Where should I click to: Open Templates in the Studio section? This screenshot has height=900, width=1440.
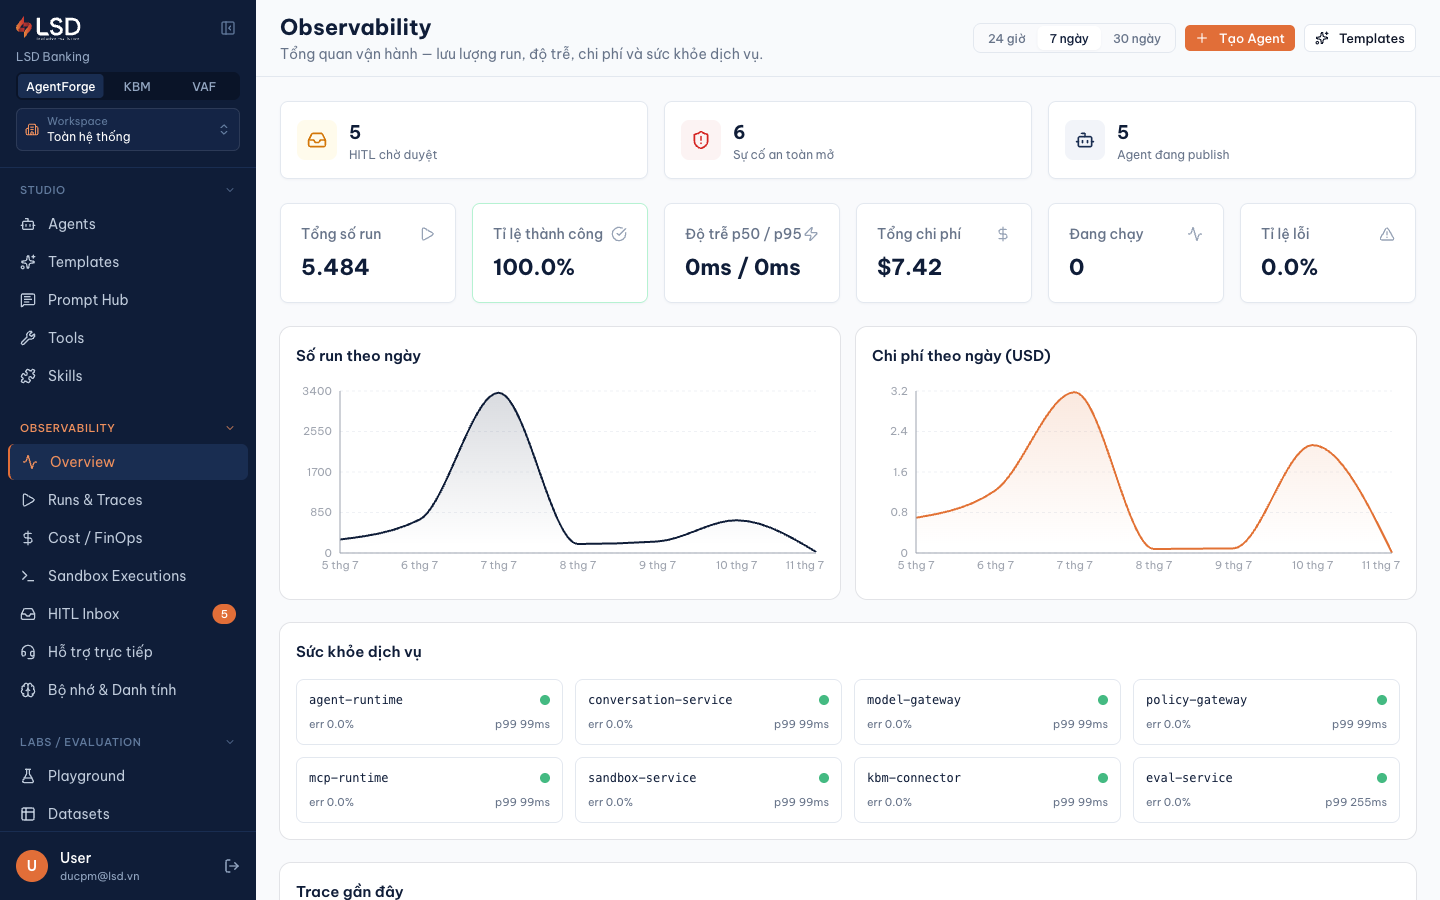click(x=128, y=262)
